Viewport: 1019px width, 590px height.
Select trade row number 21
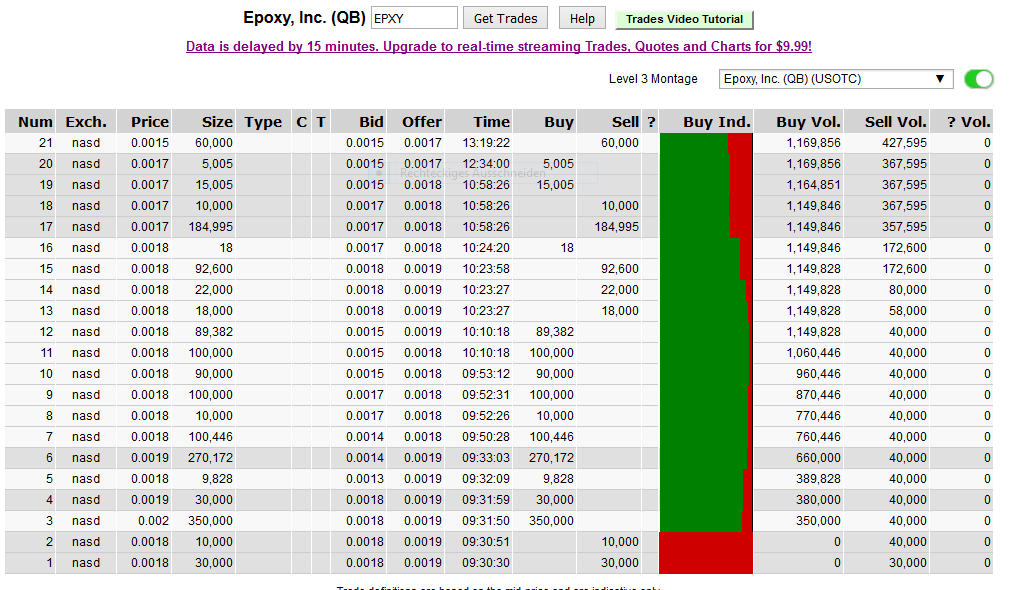(498, 143)
